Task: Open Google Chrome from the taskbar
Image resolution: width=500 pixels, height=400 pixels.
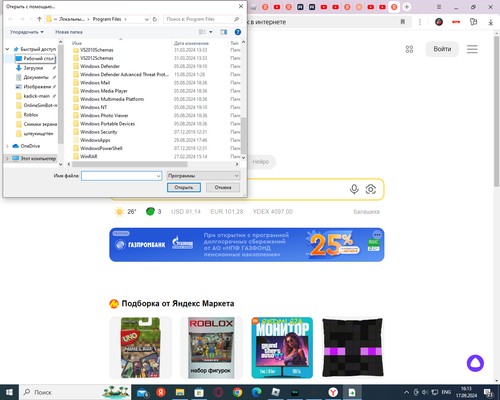Action: (x=237, y=392)
